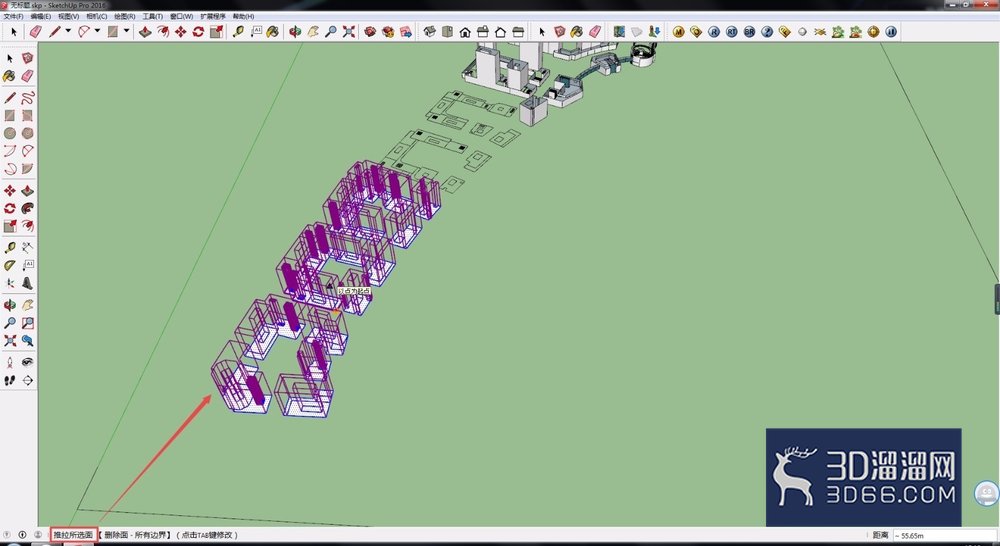Select the Zoom Window tool
1000x546 pixels.
pyautogui.click(x=27, y=323)
